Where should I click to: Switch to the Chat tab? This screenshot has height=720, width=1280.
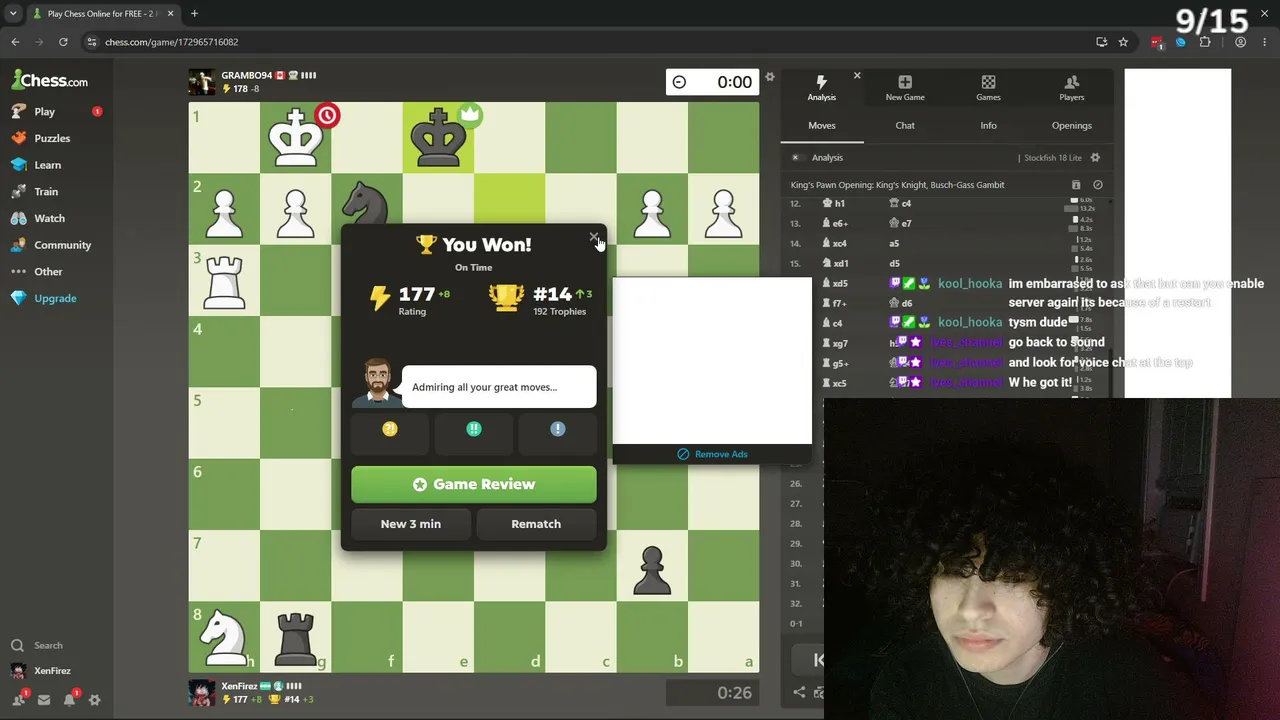[905, 126]
